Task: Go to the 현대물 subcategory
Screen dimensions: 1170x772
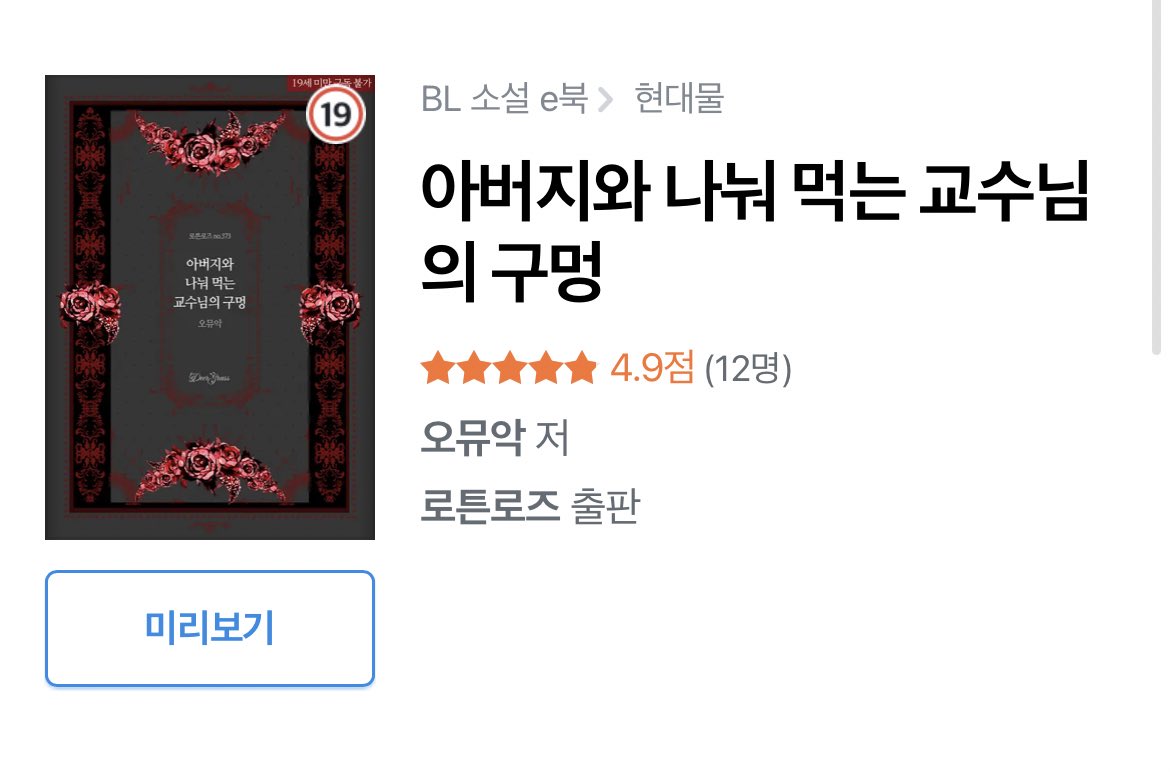Action: coord(679,98)
